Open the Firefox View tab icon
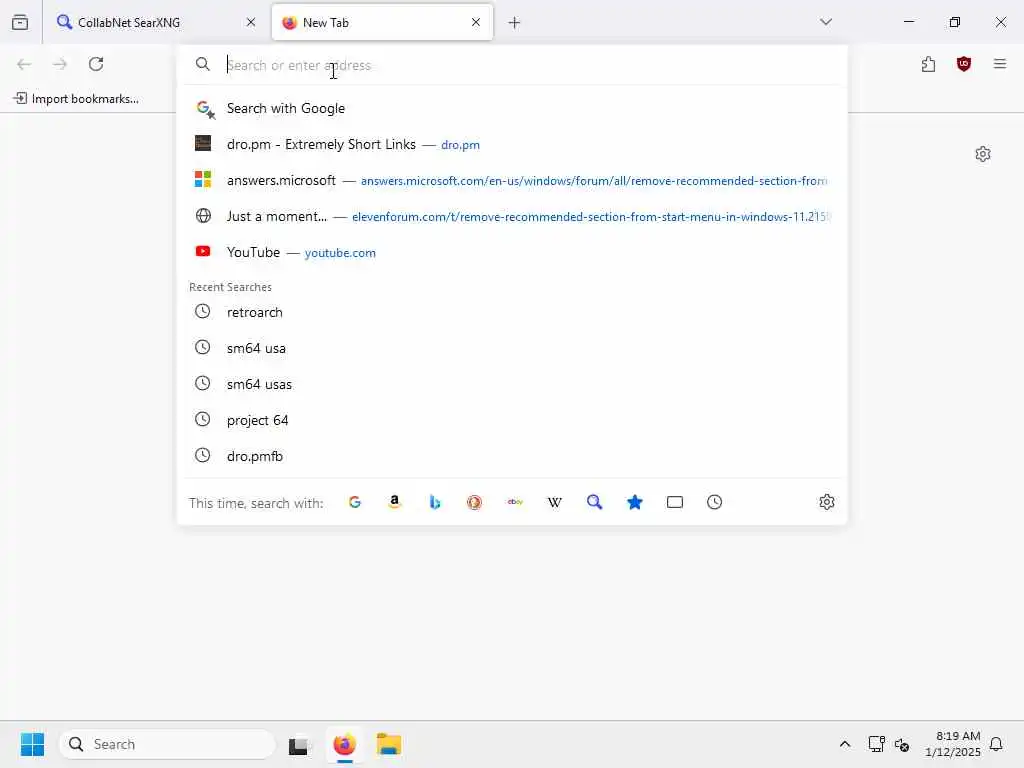This screenshot has height=768, width=1024. click(20, 22)
